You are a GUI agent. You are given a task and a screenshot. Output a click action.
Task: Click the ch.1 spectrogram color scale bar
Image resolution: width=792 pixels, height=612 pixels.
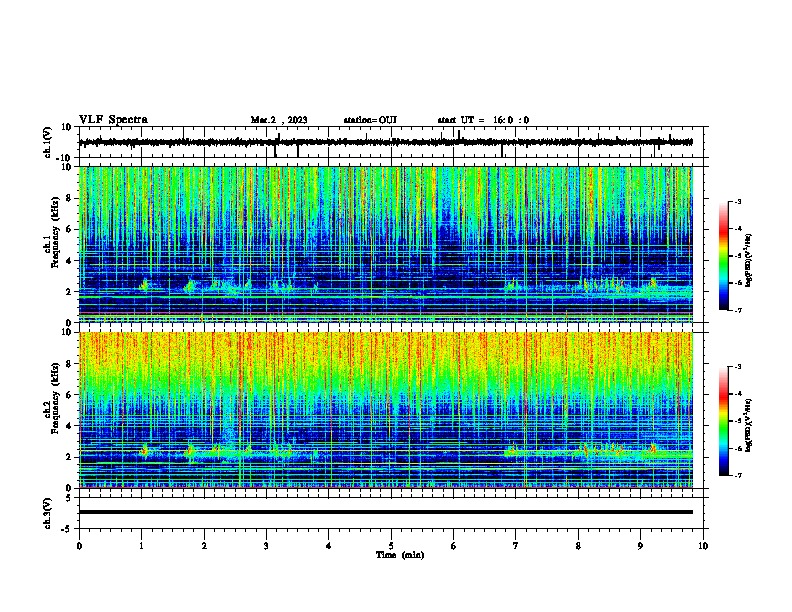pos(724,256)
